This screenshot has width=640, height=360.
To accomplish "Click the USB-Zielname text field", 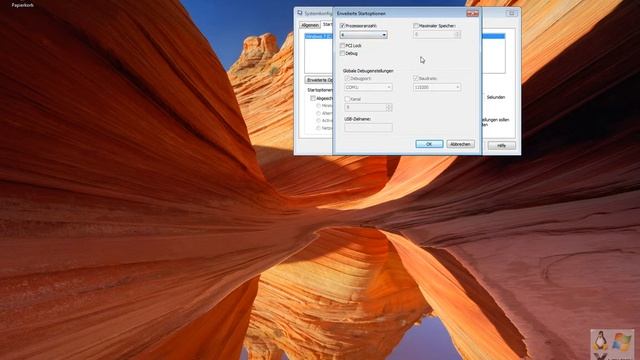I will click(x=368, y=128).
